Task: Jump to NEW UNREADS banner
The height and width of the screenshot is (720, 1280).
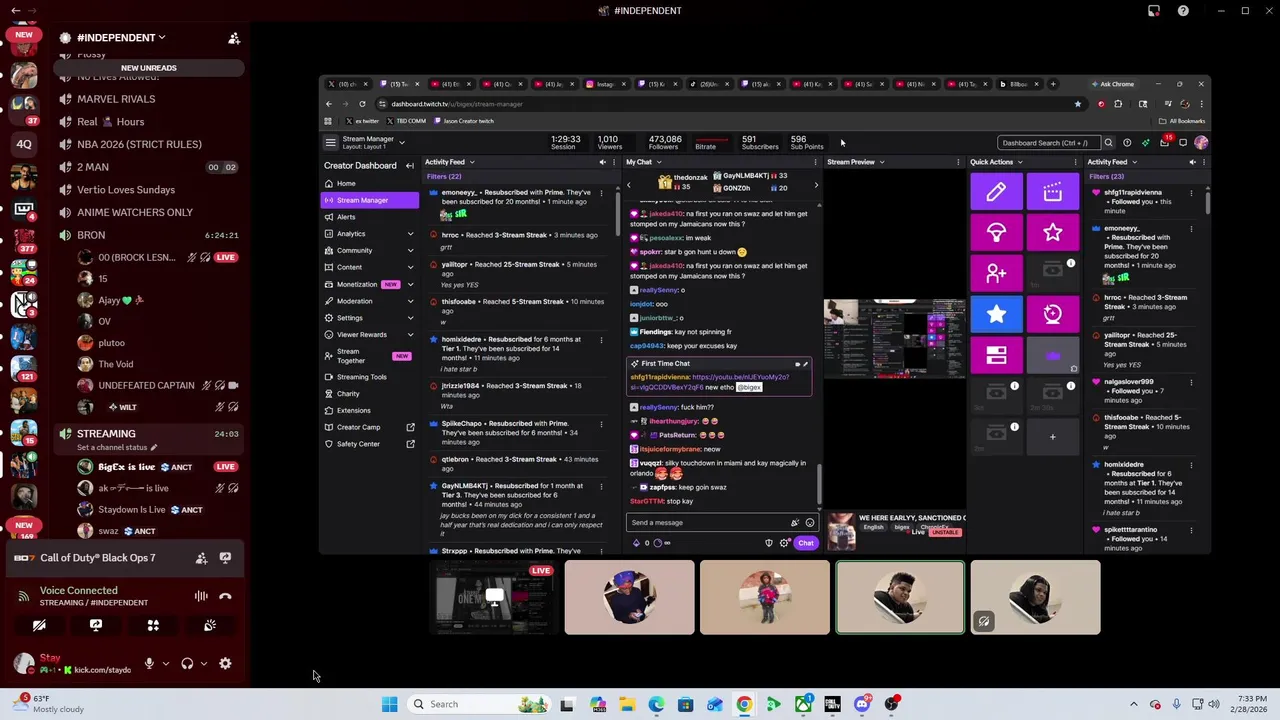Action: 149,68
